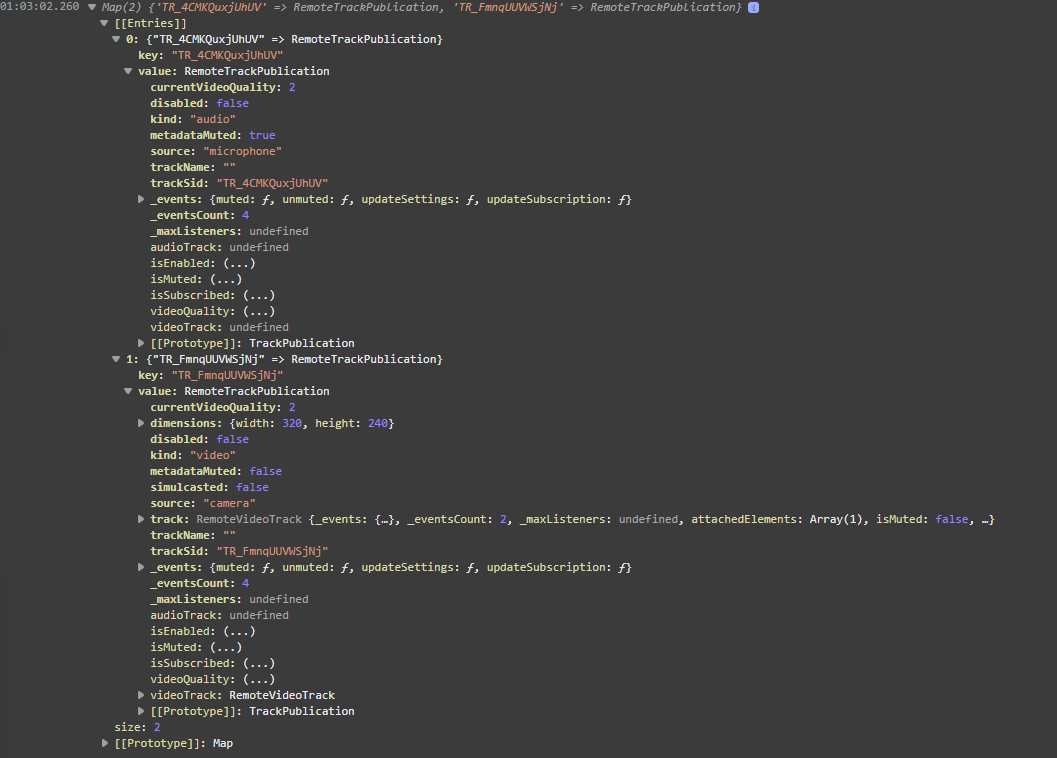Evaluate the isEnabled getter of entry 0
The height and width of the screenshot is (758, 1057).
tap(237, 263)
